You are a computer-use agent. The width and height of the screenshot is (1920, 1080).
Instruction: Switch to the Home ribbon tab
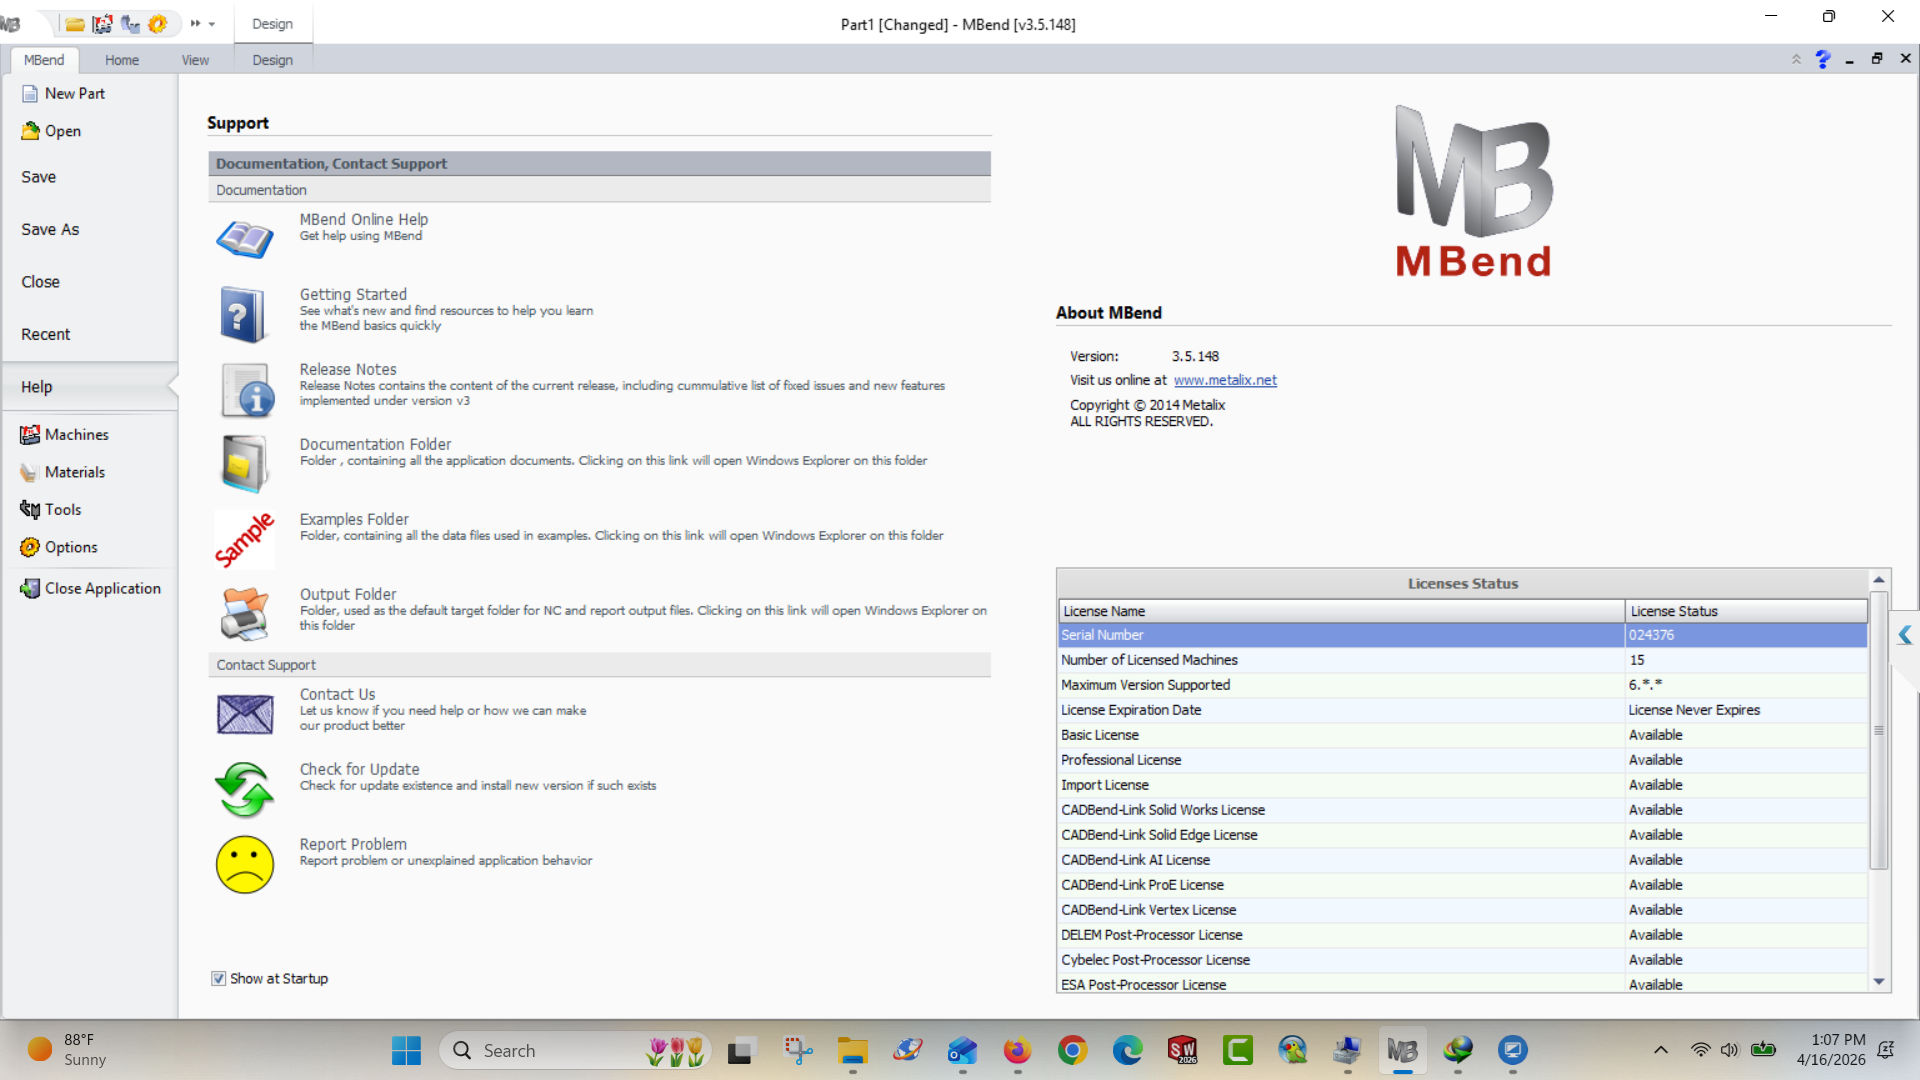pyautogui.click(x=122, y=60)
